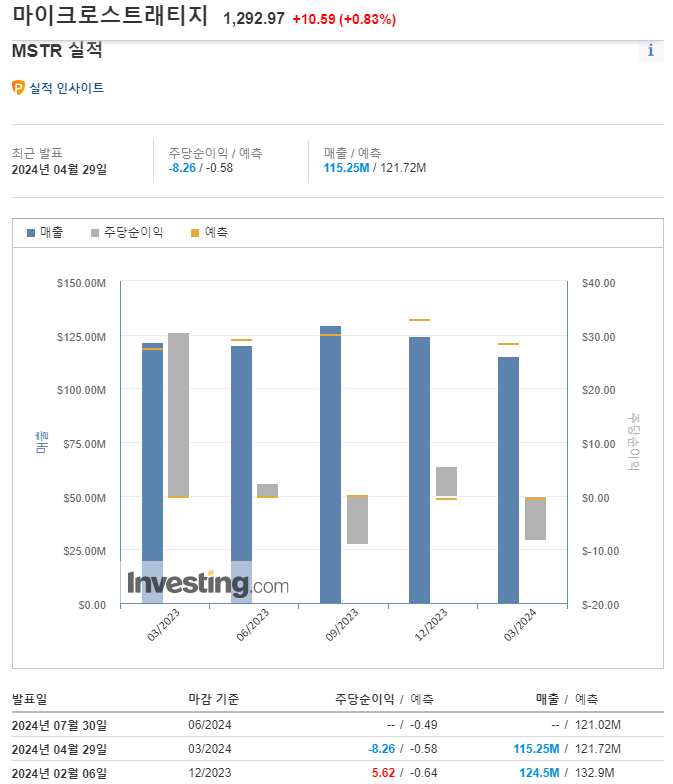Click the info icon beside MSTR 실적
The height and width of the screenshot is (784, 673).
[x=650, y=50]
